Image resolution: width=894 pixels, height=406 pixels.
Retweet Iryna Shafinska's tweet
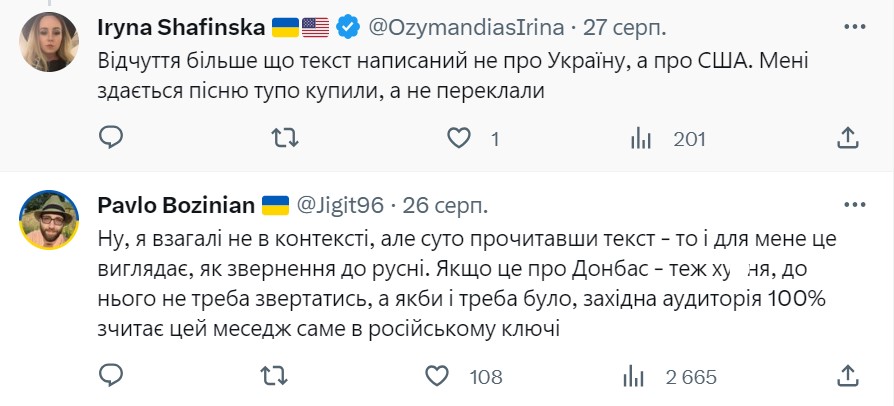pyautogui.click(x=285, y=137)
